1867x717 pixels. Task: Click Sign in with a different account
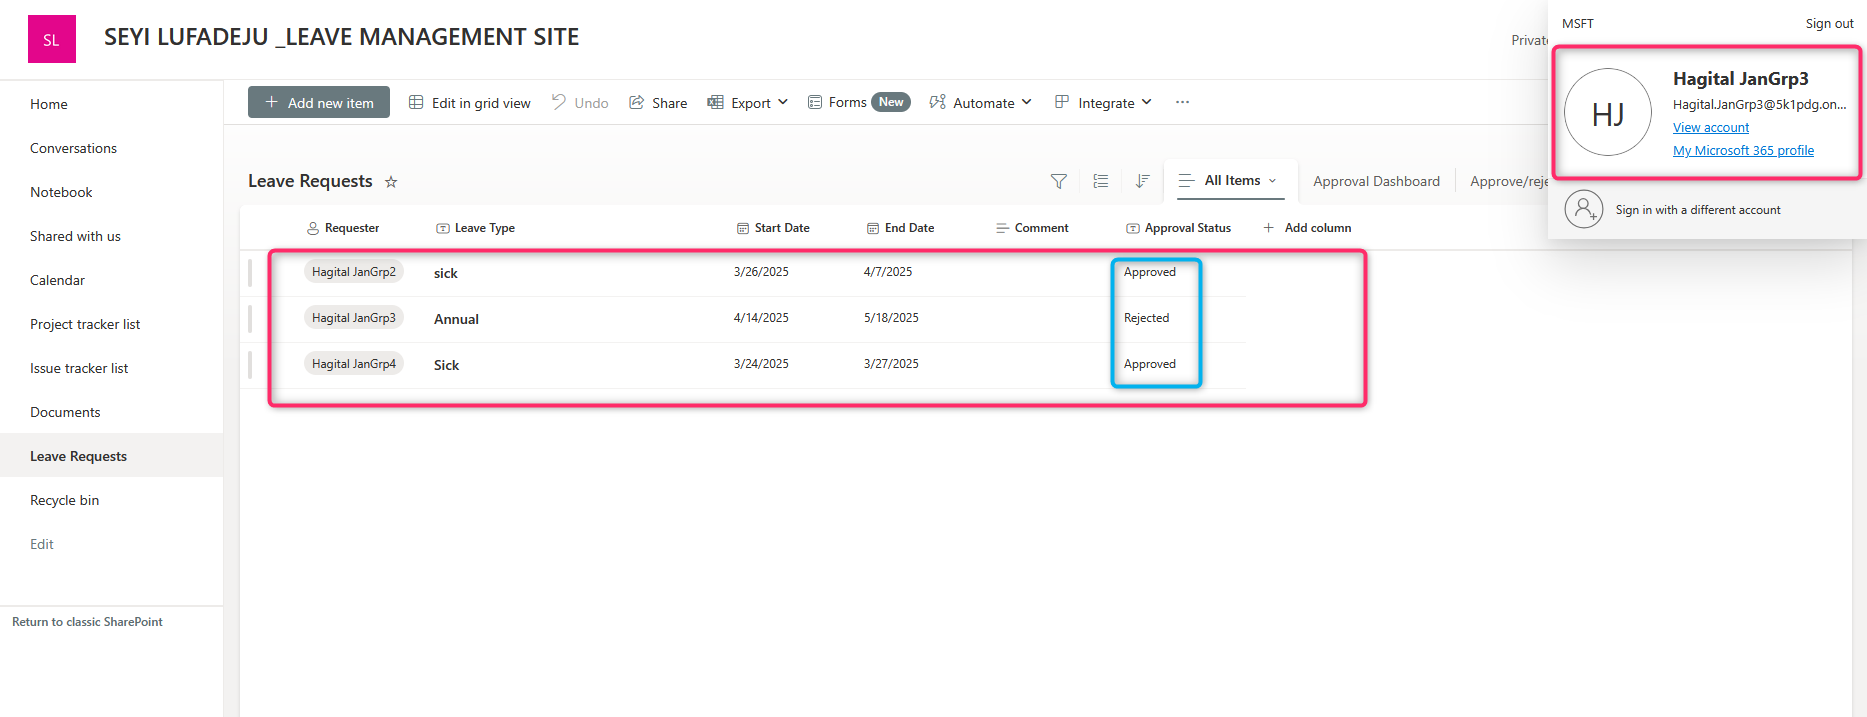point(1697,210)
